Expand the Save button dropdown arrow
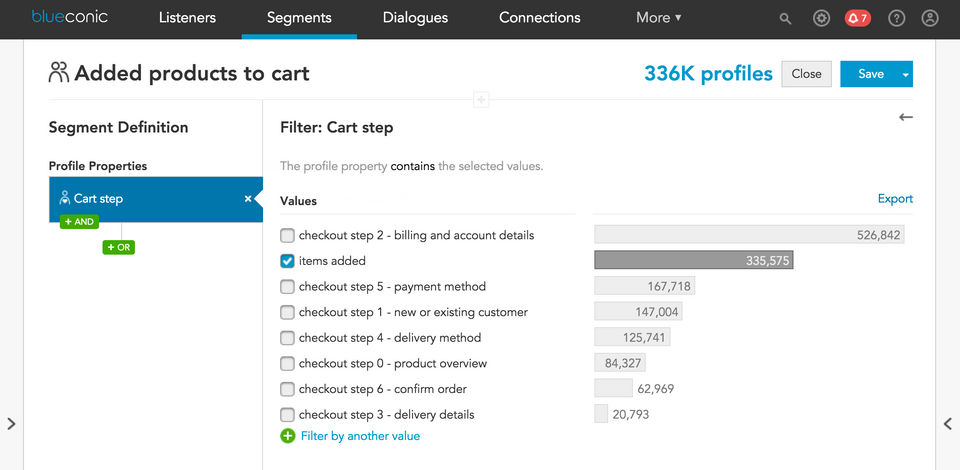The image size is (960, 470). [906, 74]
